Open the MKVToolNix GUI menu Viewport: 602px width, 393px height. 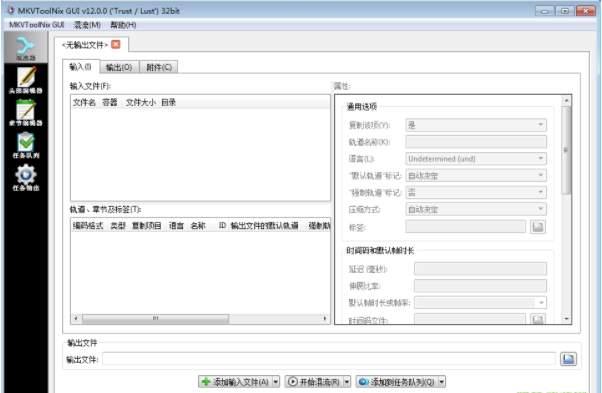tap(36, 25)
